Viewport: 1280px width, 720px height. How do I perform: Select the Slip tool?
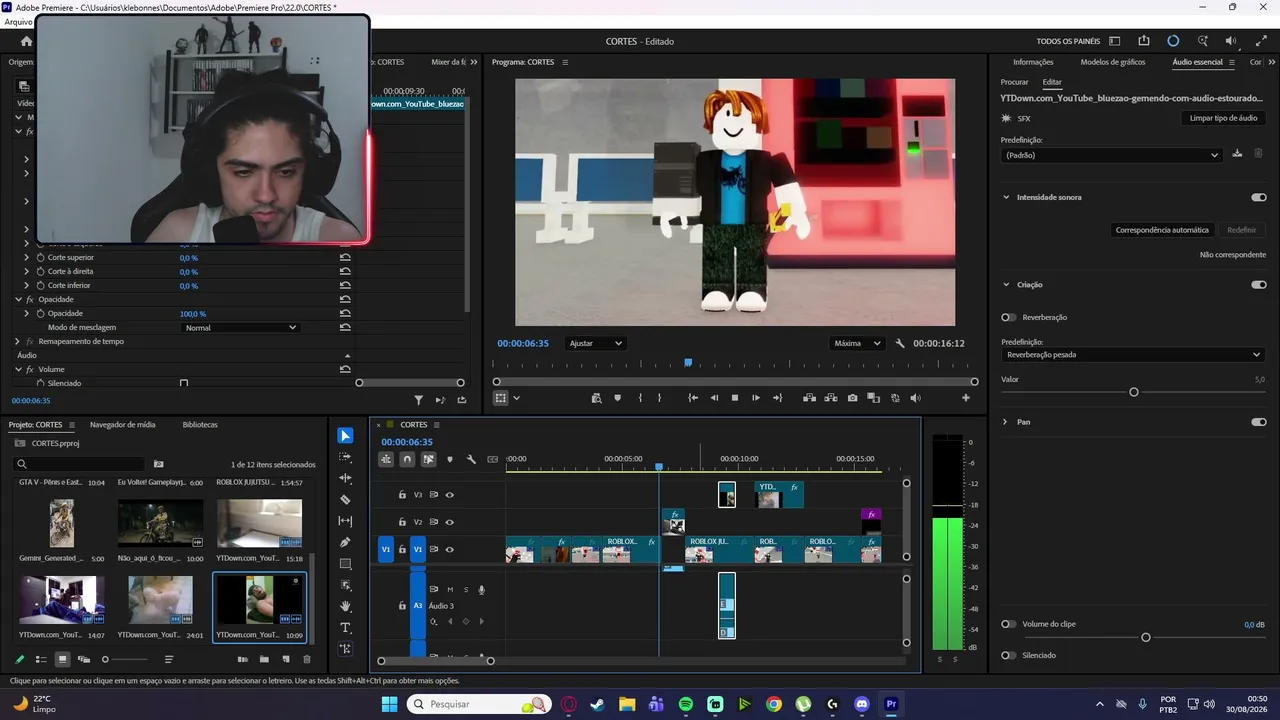(345, 521)
